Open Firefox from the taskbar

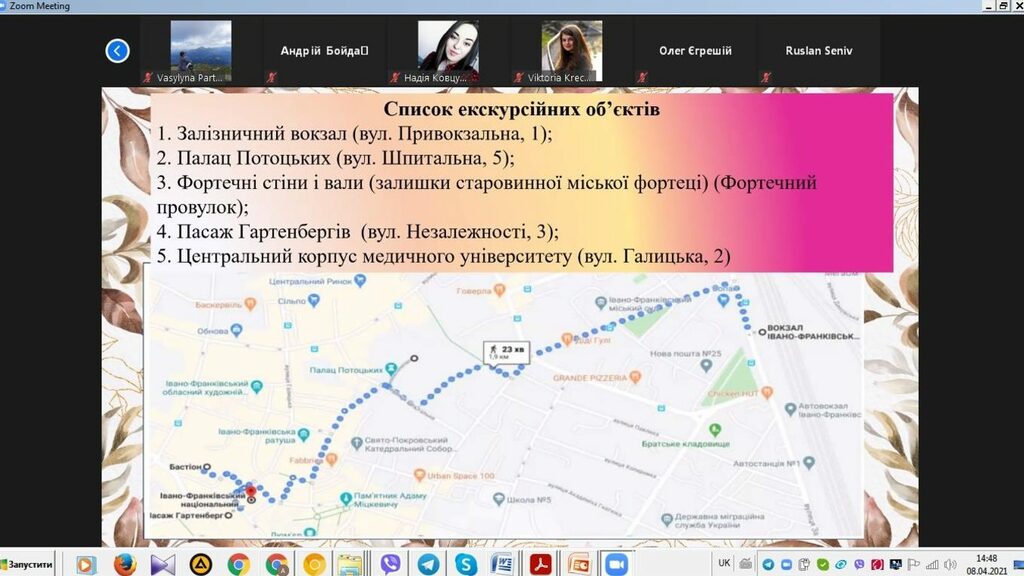click(124, 565)
